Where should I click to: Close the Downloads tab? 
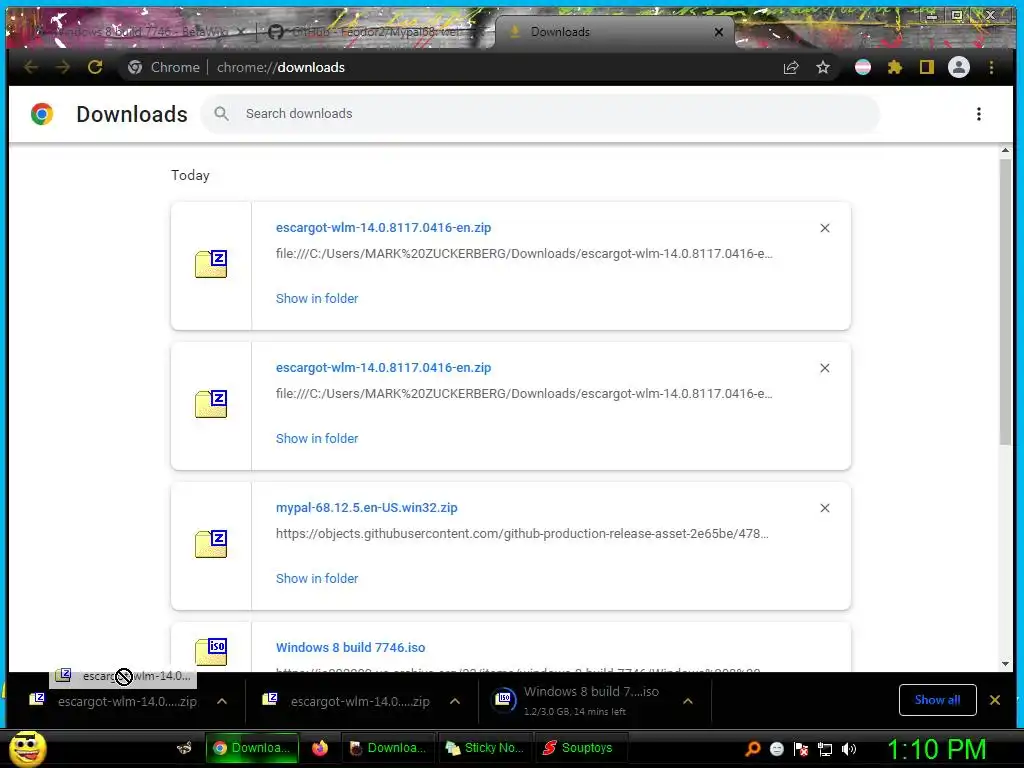(x=719, y=31)
